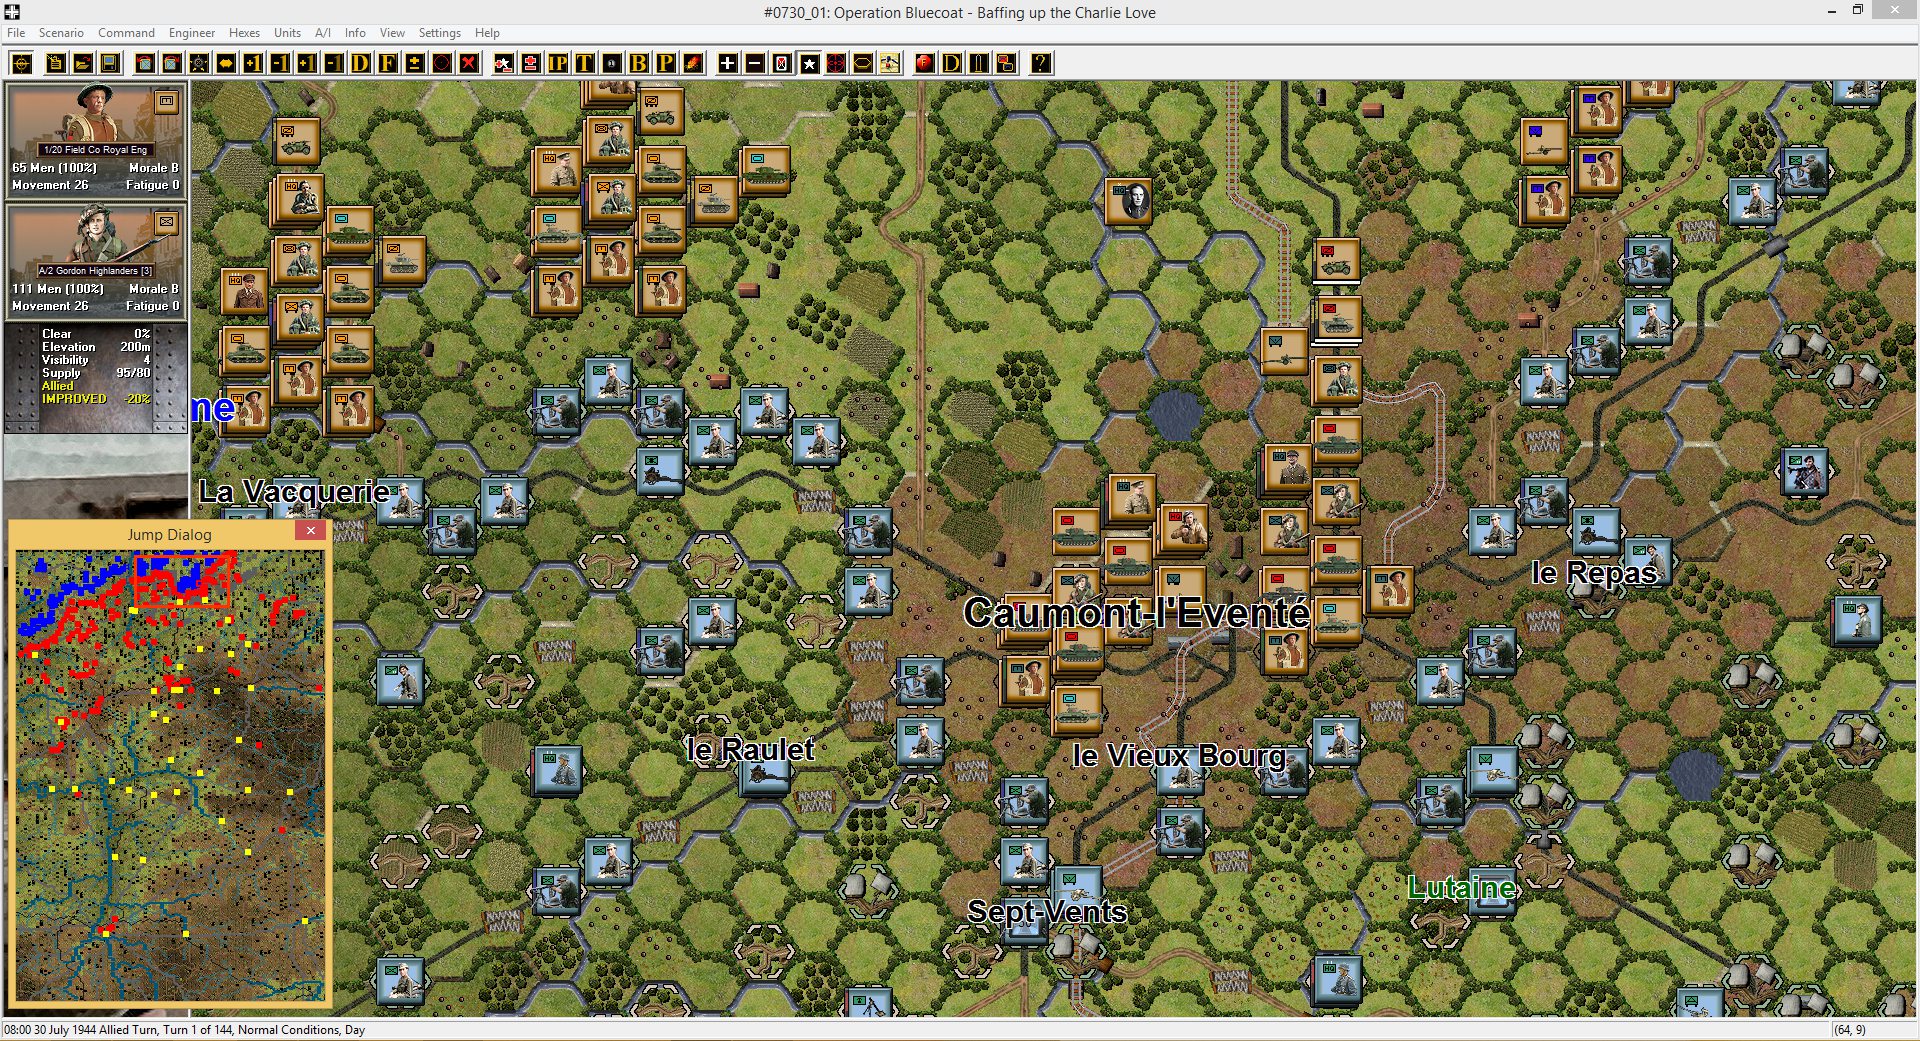Click the first bright -1 toolbar button

click(x=280, y=64)
